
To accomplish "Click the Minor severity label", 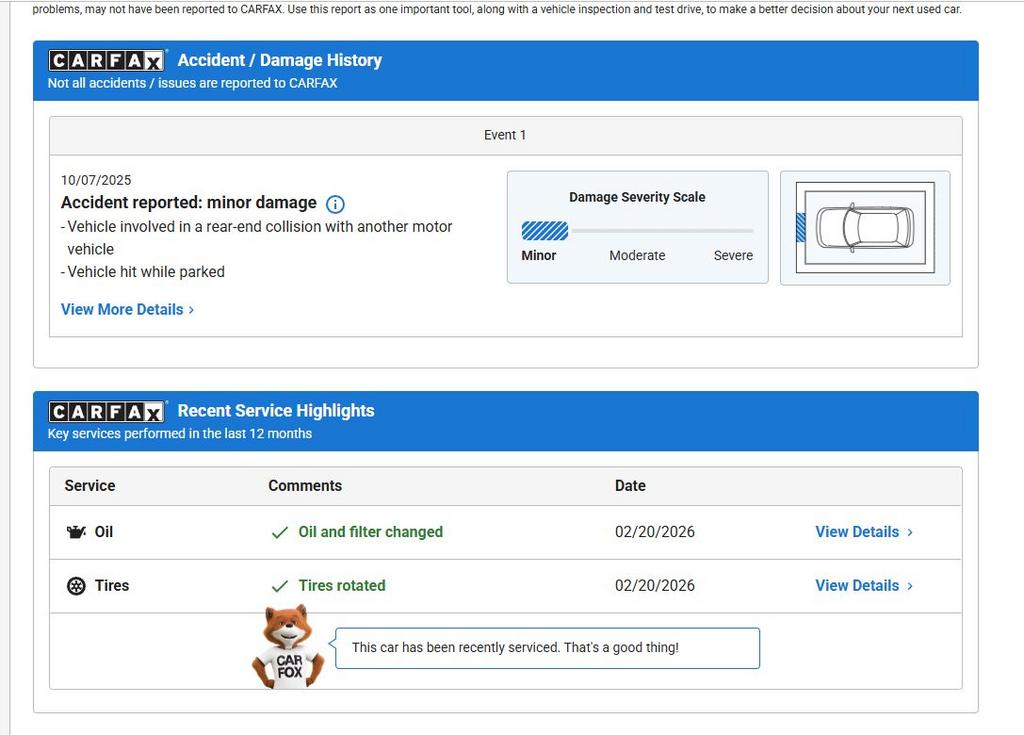I will pos(539,255).
